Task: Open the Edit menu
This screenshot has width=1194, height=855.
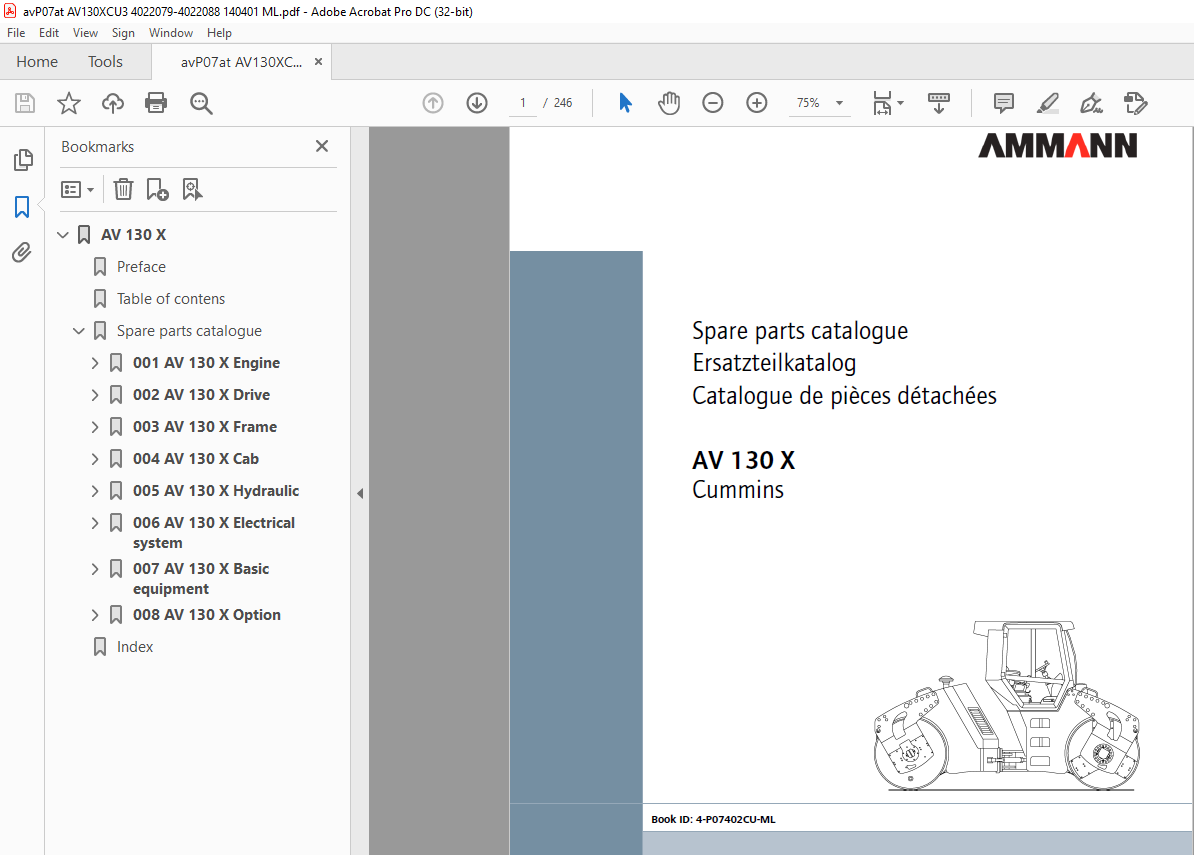Action: (49, 33)
